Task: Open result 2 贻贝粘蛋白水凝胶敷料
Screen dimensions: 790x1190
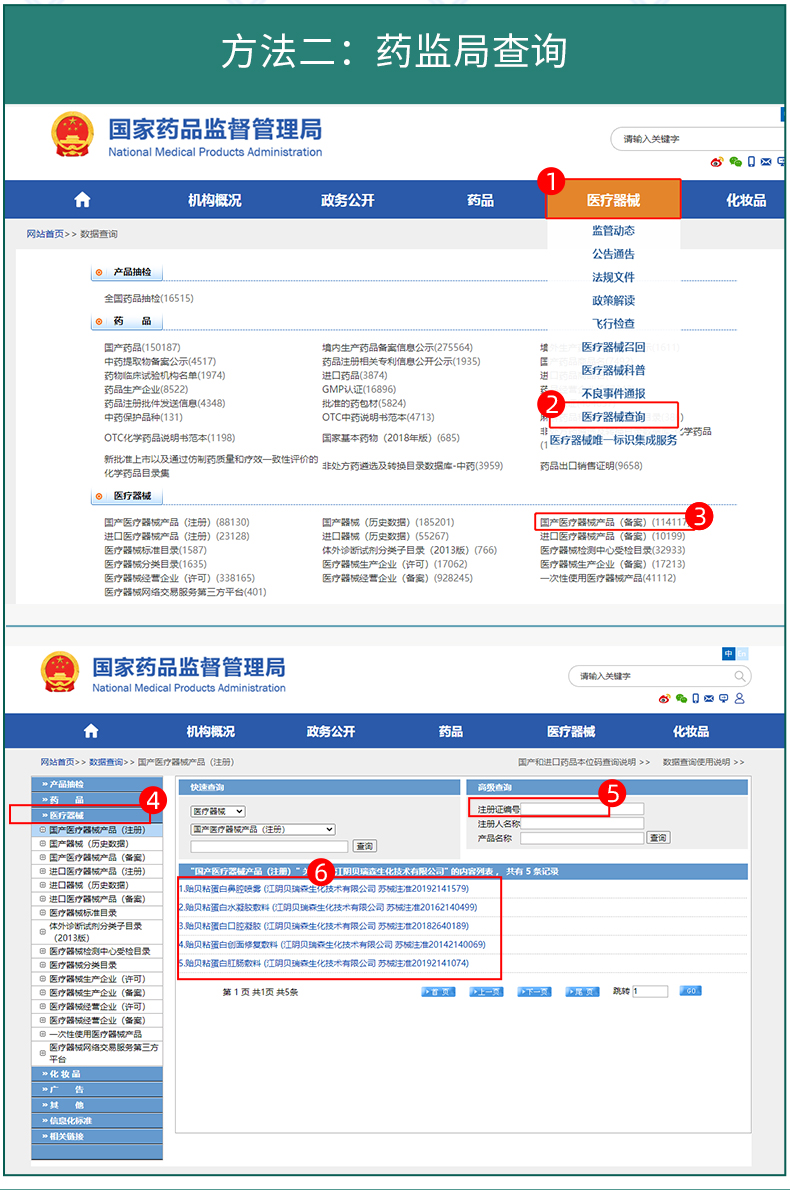Action: pyautogui.click(x=328, y=907)
